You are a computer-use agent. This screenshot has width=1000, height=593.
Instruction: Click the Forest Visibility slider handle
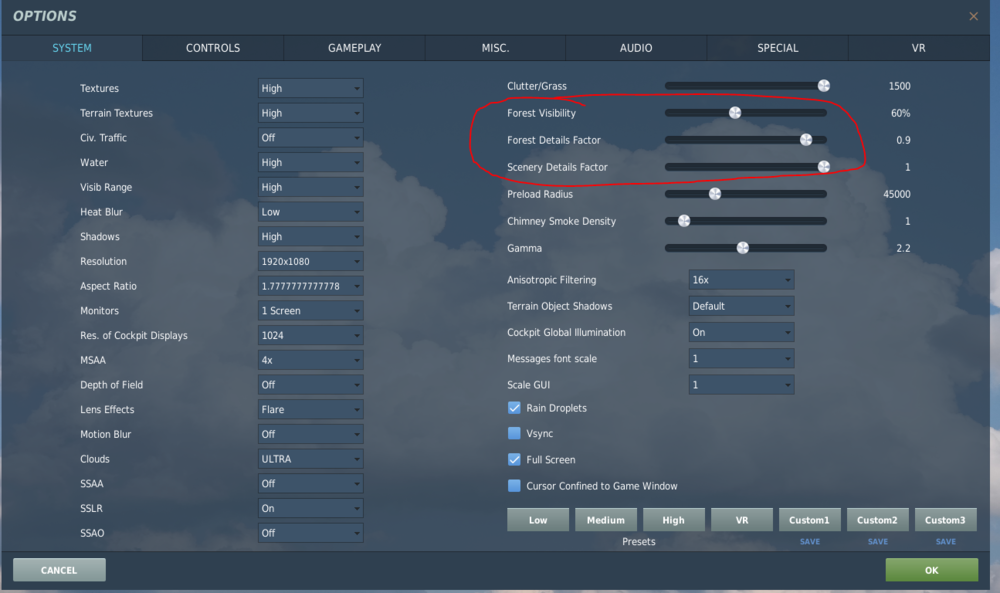point(735,113)
